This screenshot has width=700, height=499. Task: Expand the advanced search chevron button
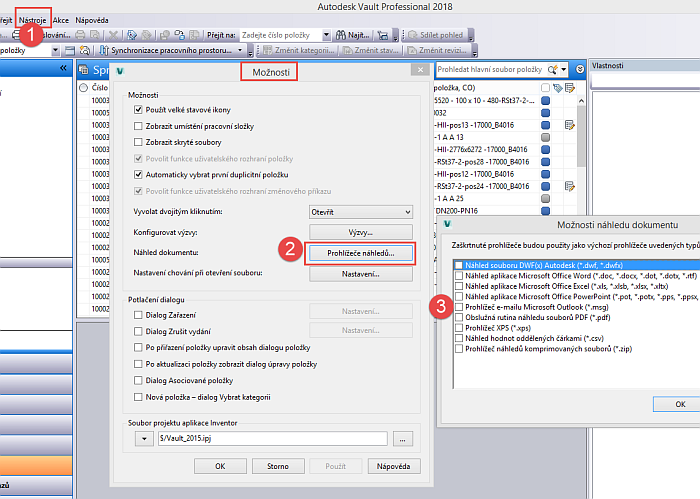point(580,69)
